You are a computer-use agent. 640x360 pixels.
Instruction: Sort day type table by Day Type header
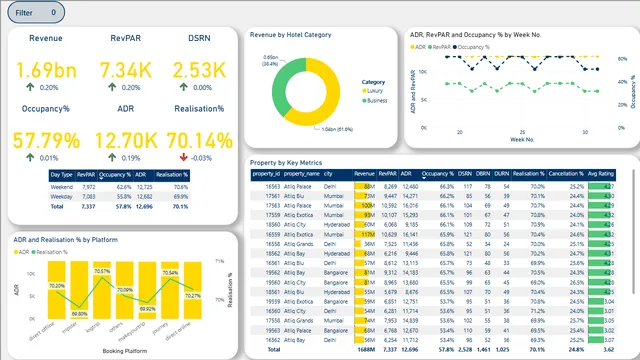tap(61, 175)
